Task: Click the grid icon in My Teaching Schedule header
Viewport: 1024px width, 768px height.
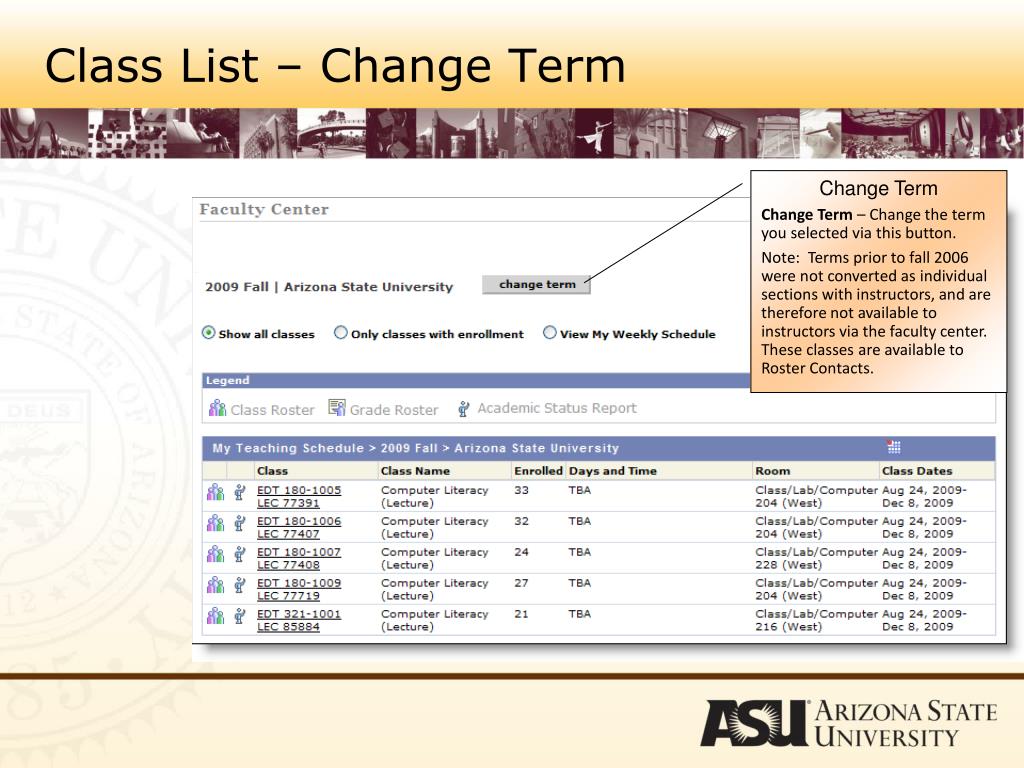Action: click(894, 447)
